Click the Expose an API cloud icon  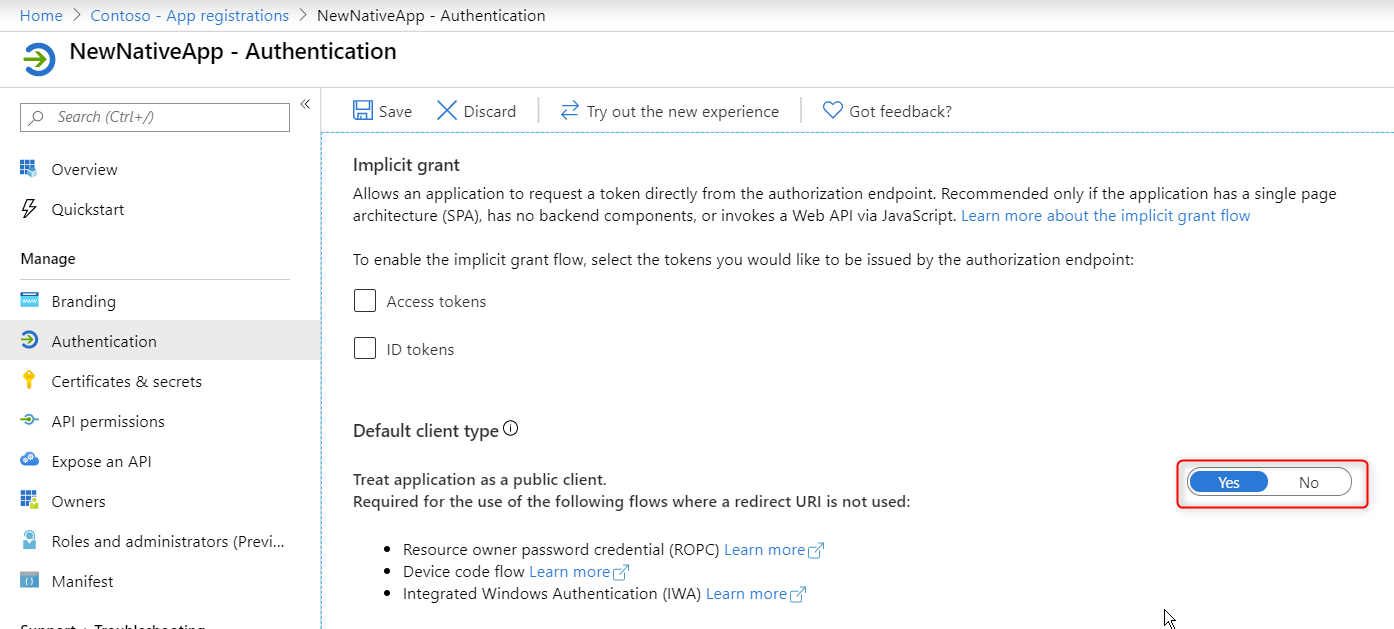[30, 461]
